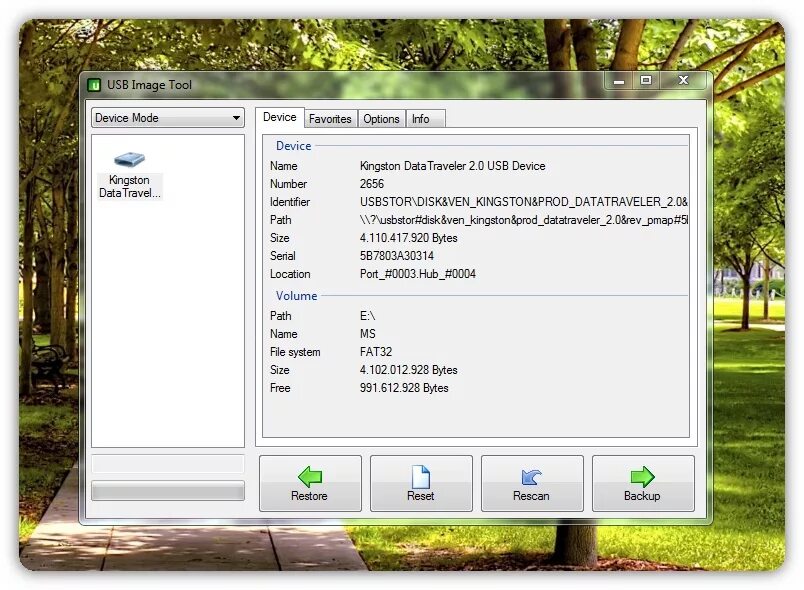Click the device number value 2656
804x590 pixels.
tap(372, 184)
